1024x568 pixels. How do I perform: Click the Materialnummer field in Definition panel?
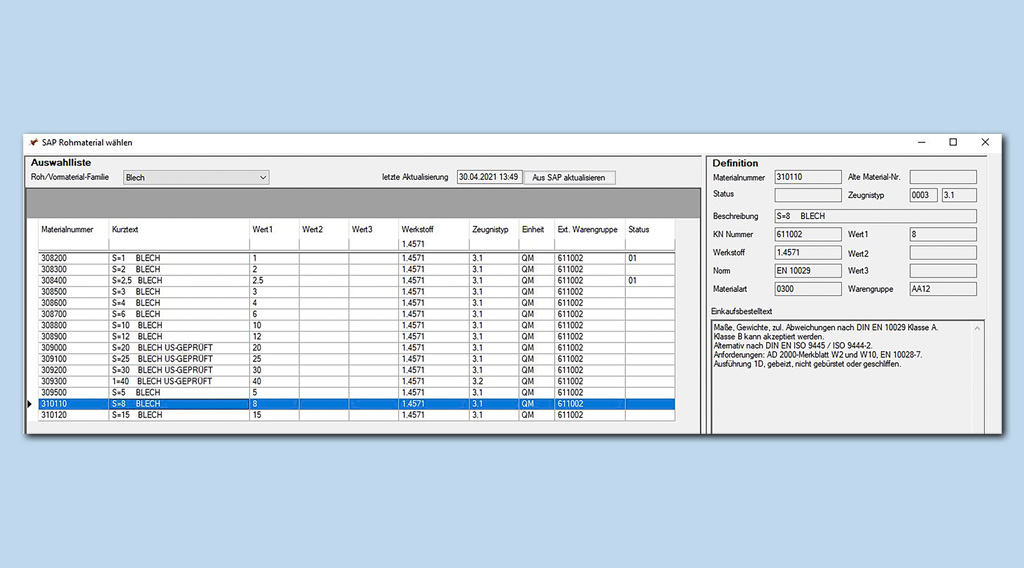tap(808, 177)
